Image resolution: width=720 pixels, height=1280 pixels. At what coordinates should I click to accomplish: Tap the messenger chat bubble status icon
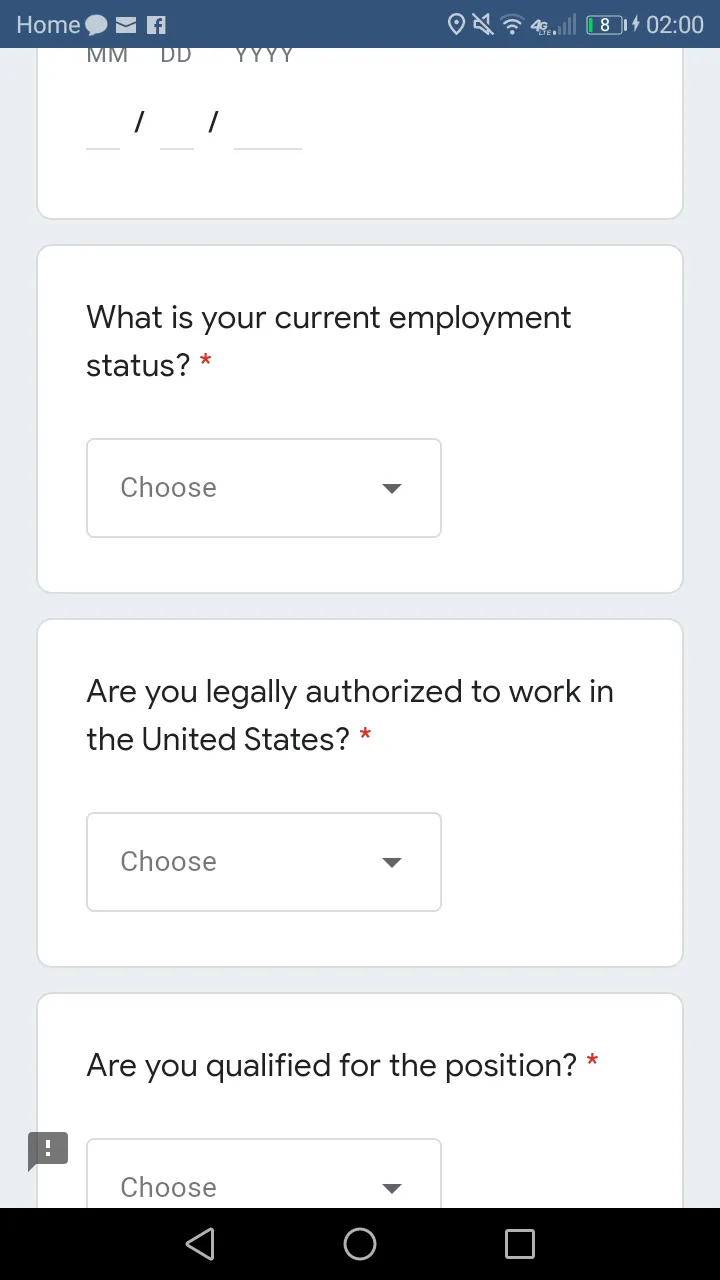coord(97,25)
